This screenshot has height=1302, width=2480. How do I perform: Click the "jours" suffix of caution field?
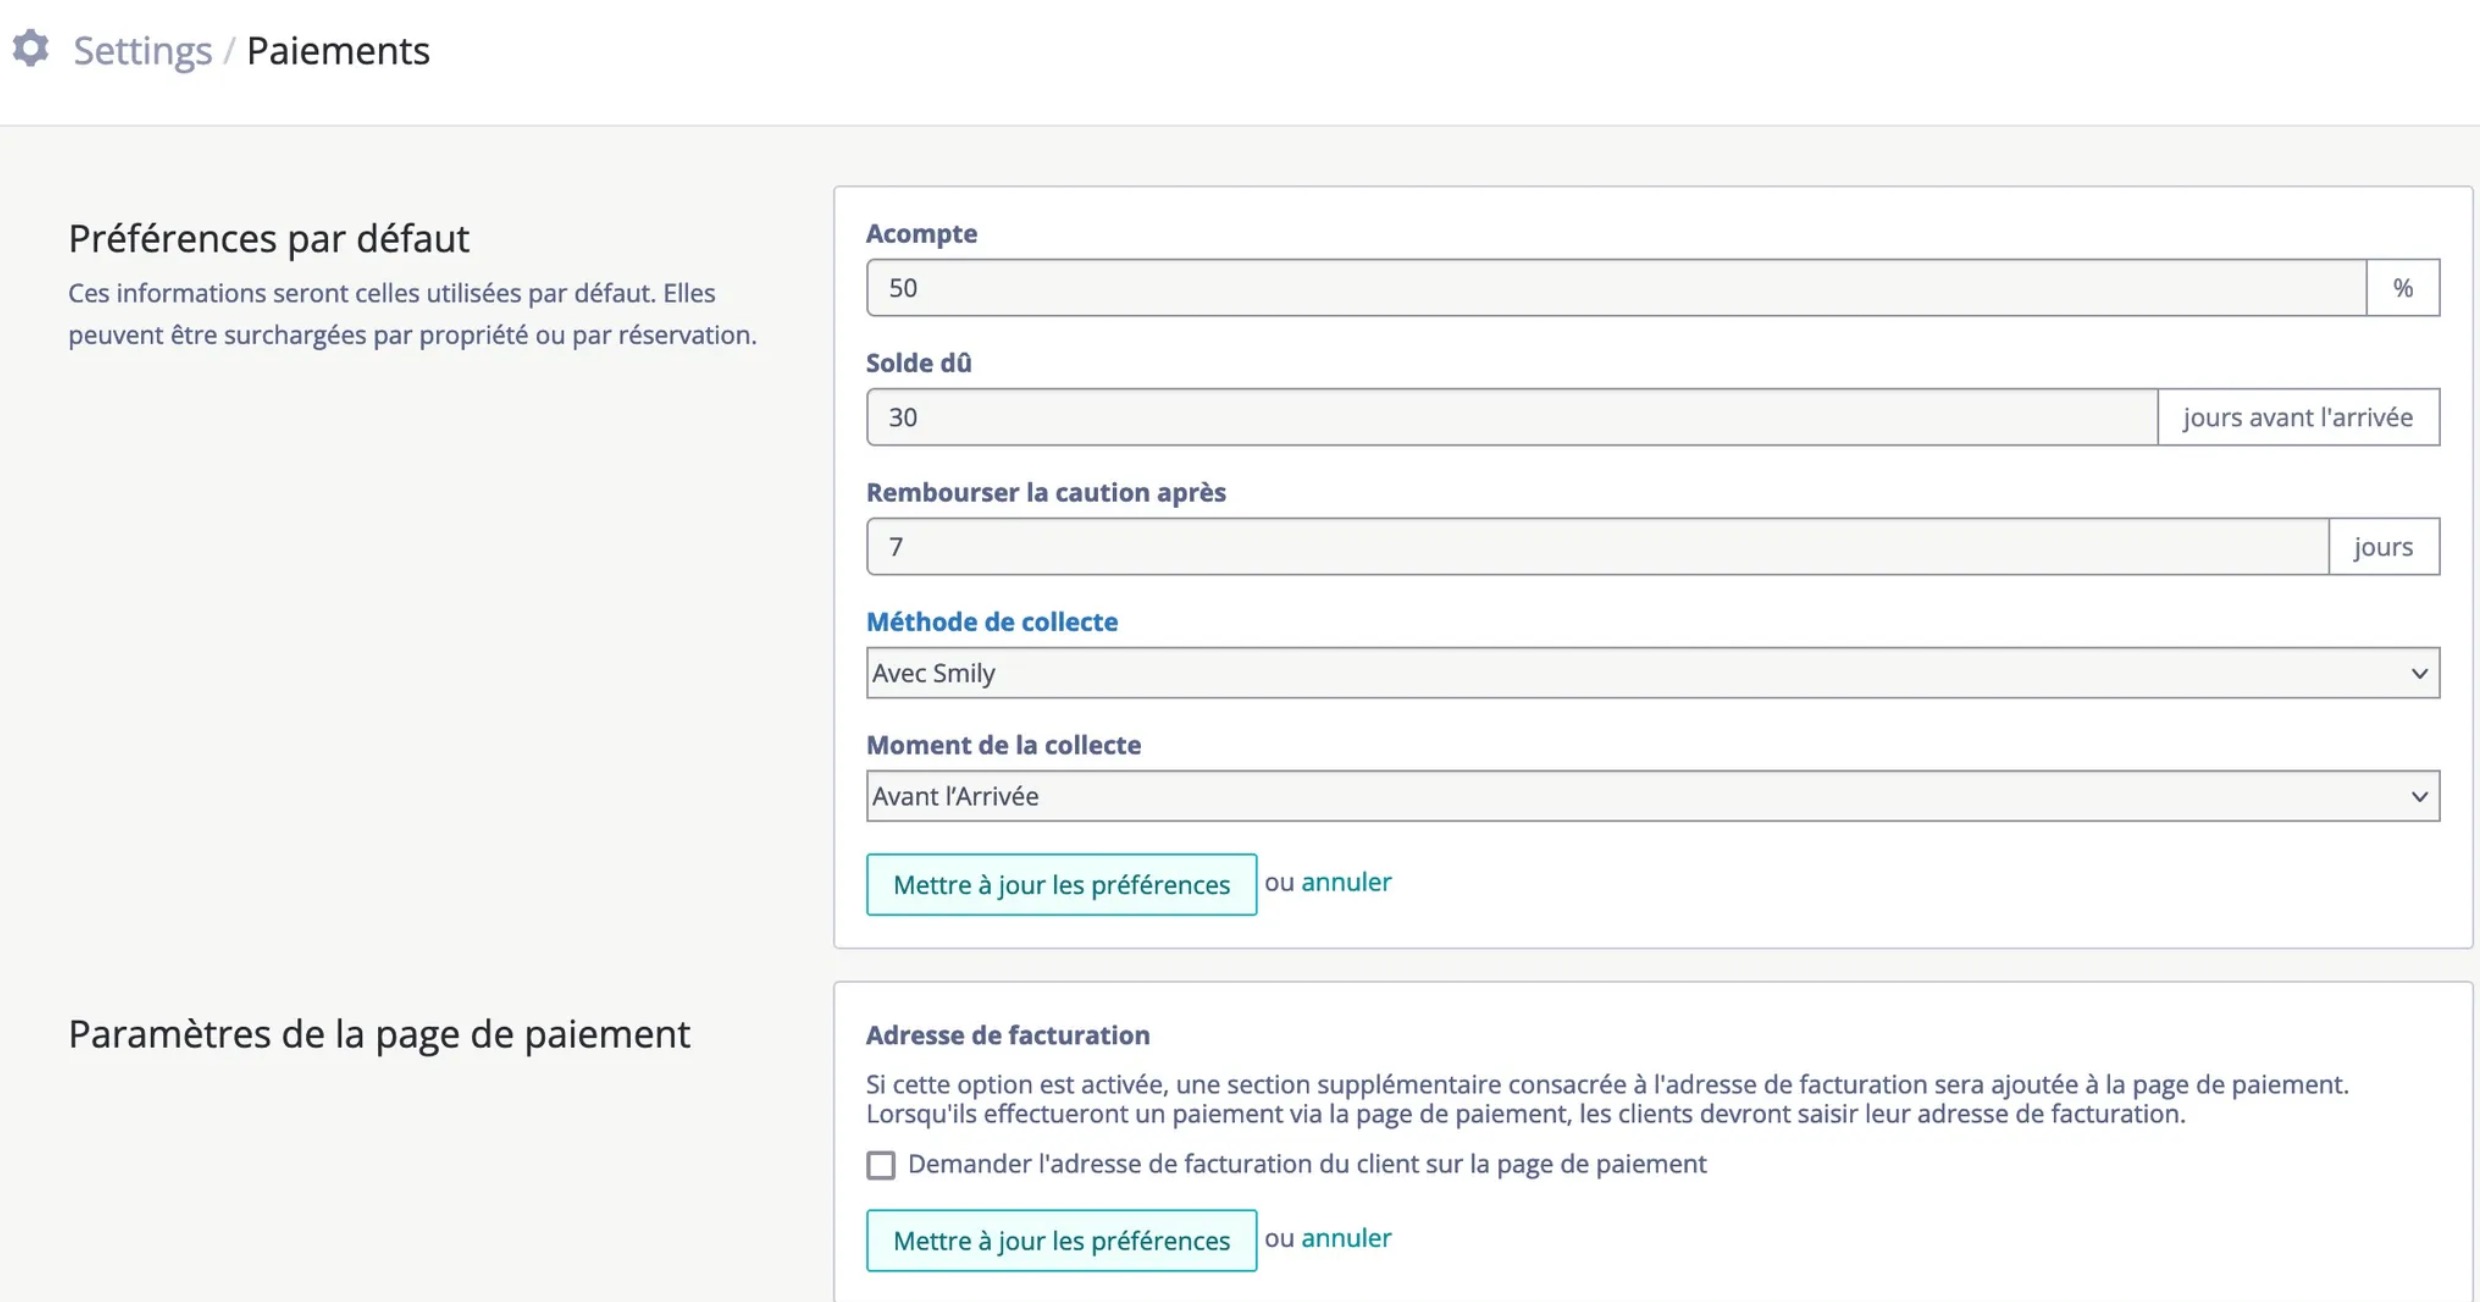pyautogui.click(x=2384, y=546)
